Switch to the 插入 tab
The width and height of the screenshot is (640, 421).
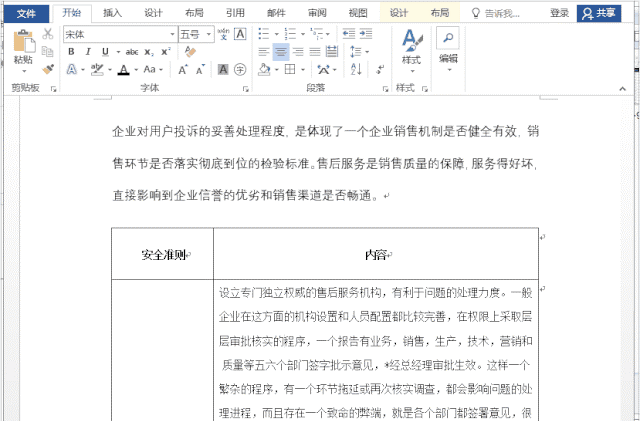pos(113,13)
